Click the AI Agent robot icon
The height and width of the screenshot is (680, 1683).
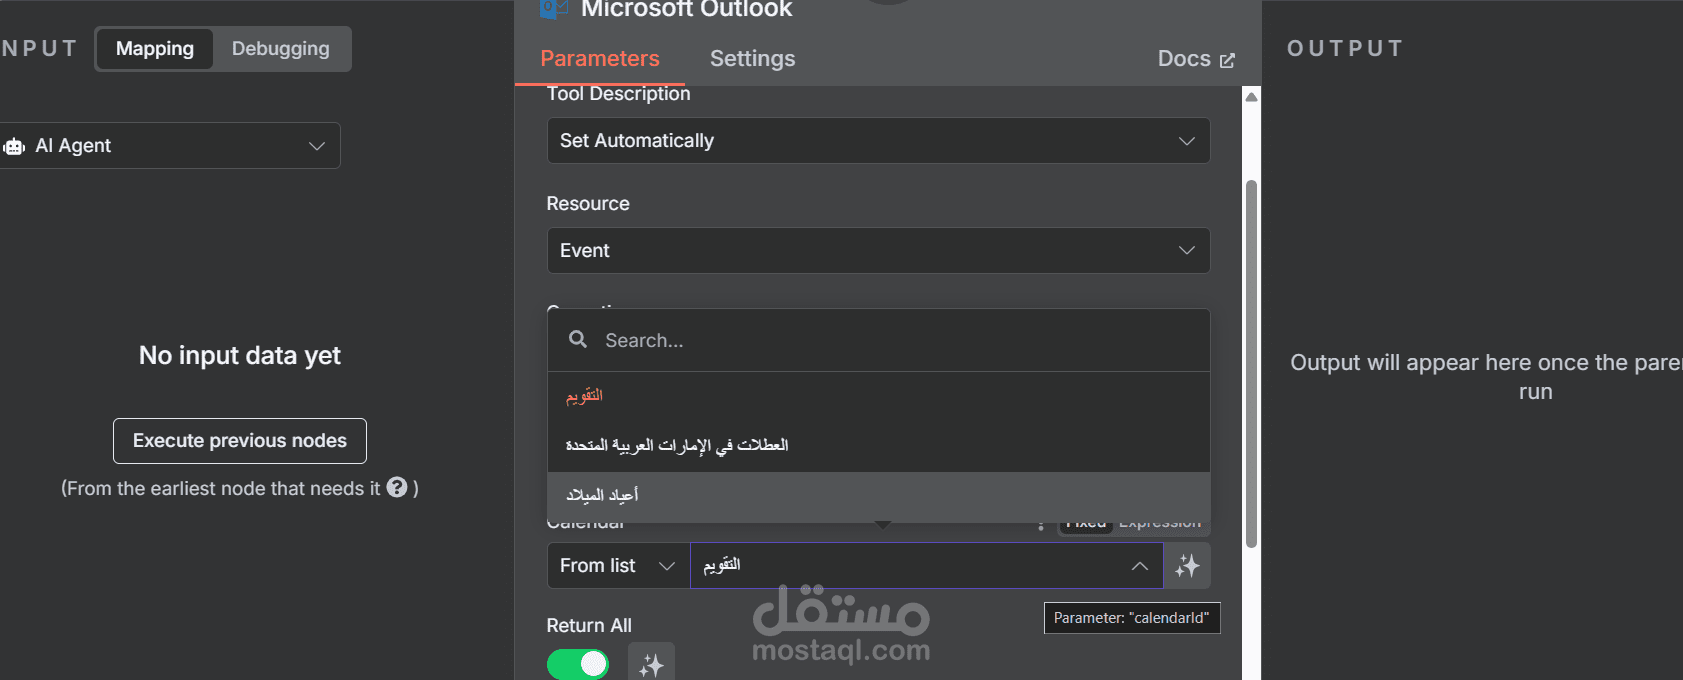point(14,146)
